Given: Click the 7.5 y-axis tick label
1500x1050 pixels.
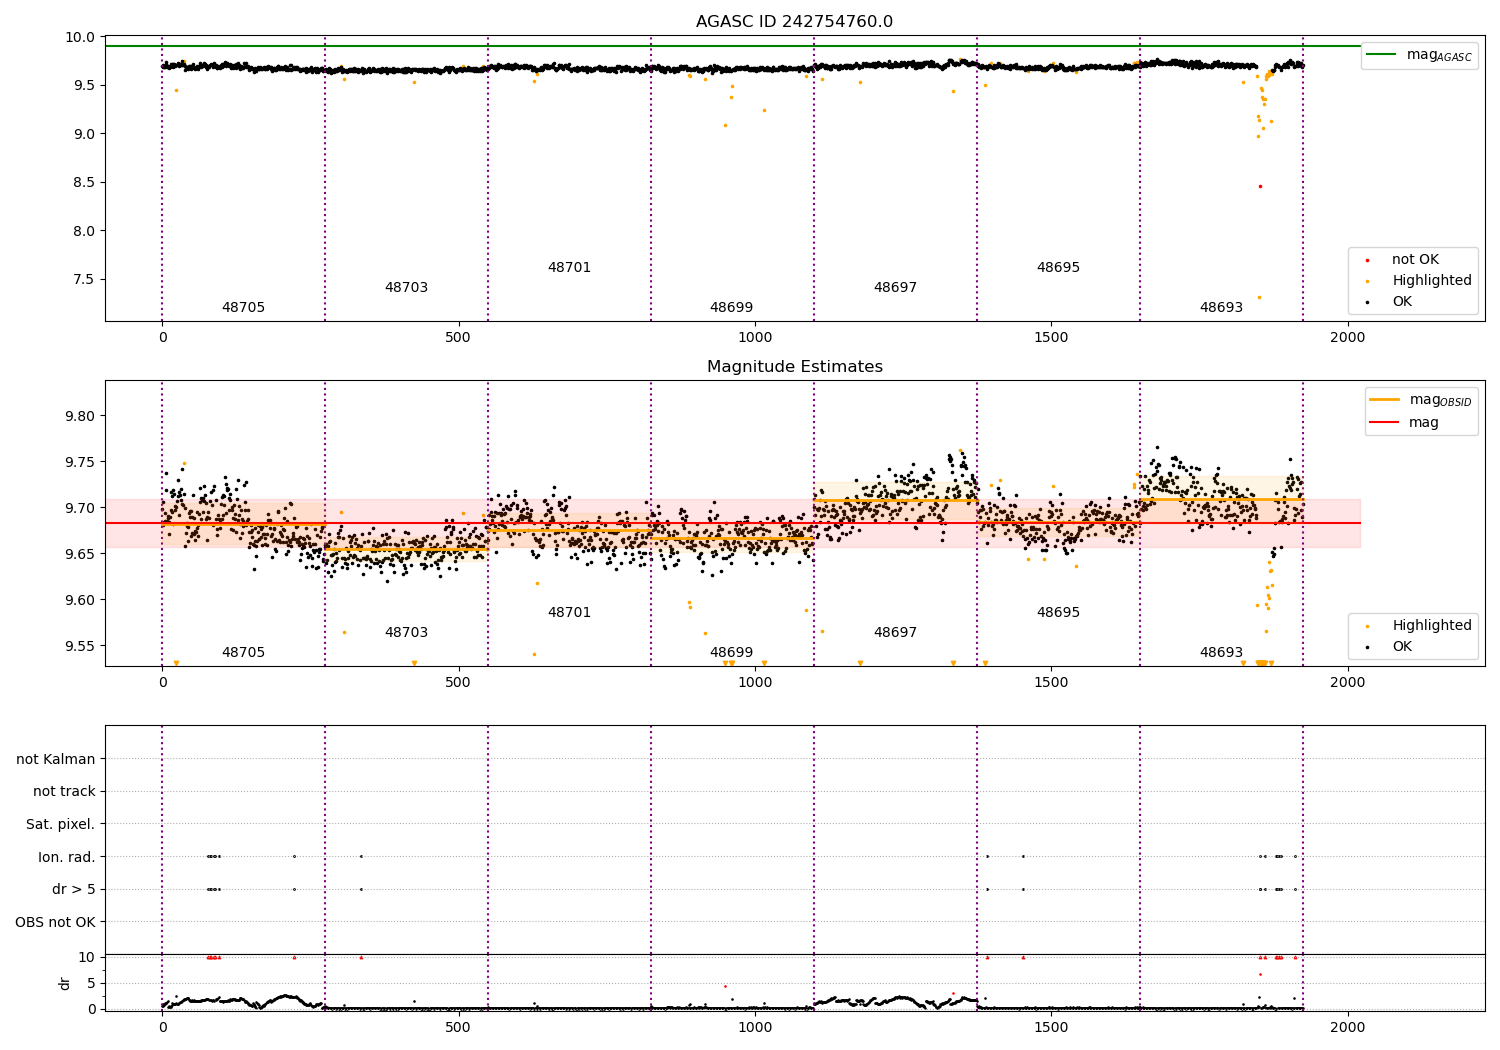Looking at the screenshot, I should (x=85, y=280).
